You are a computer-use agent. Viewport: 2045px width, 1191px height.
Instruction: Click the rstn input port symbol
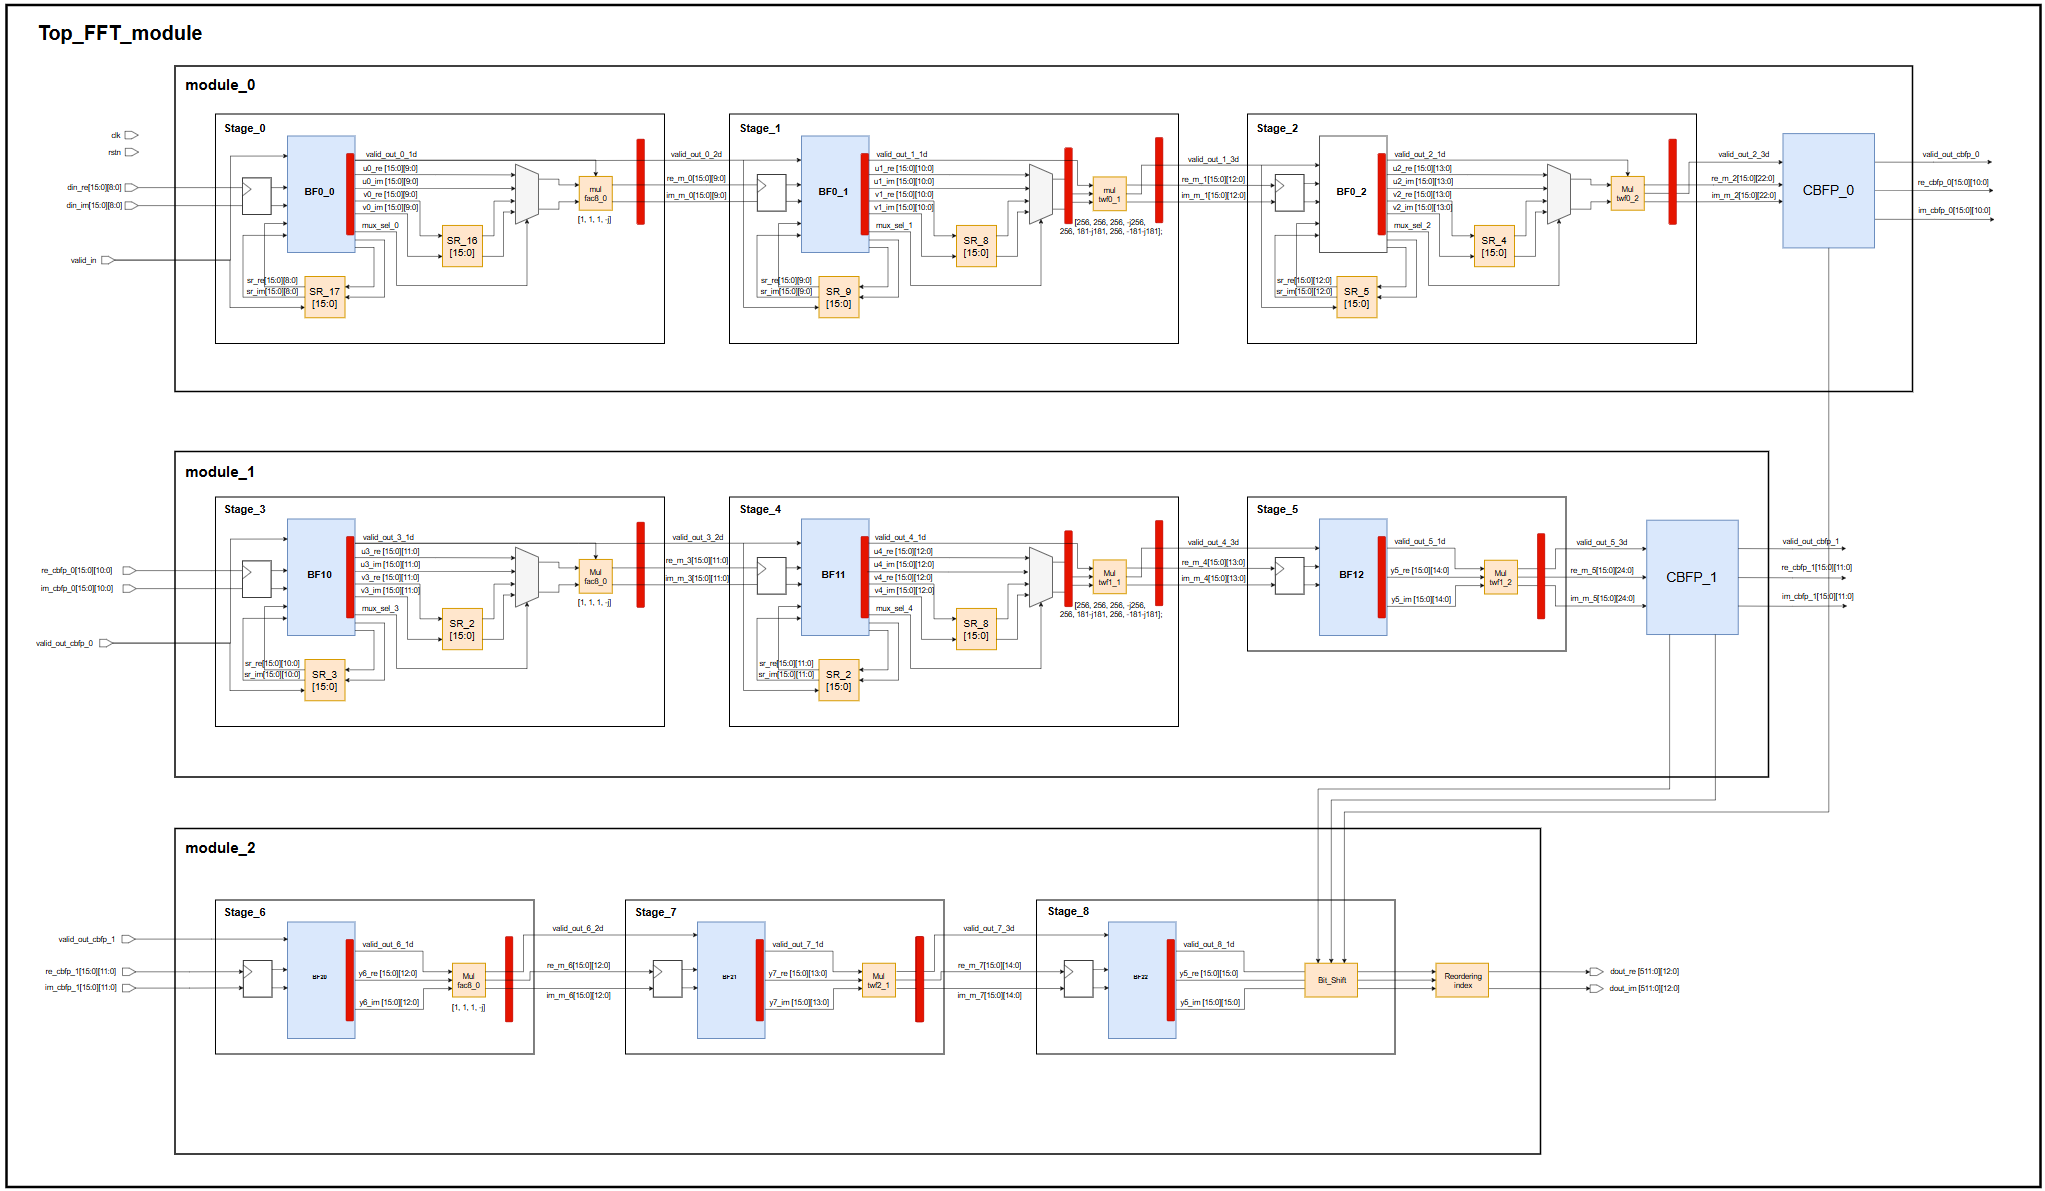point(131,153)
